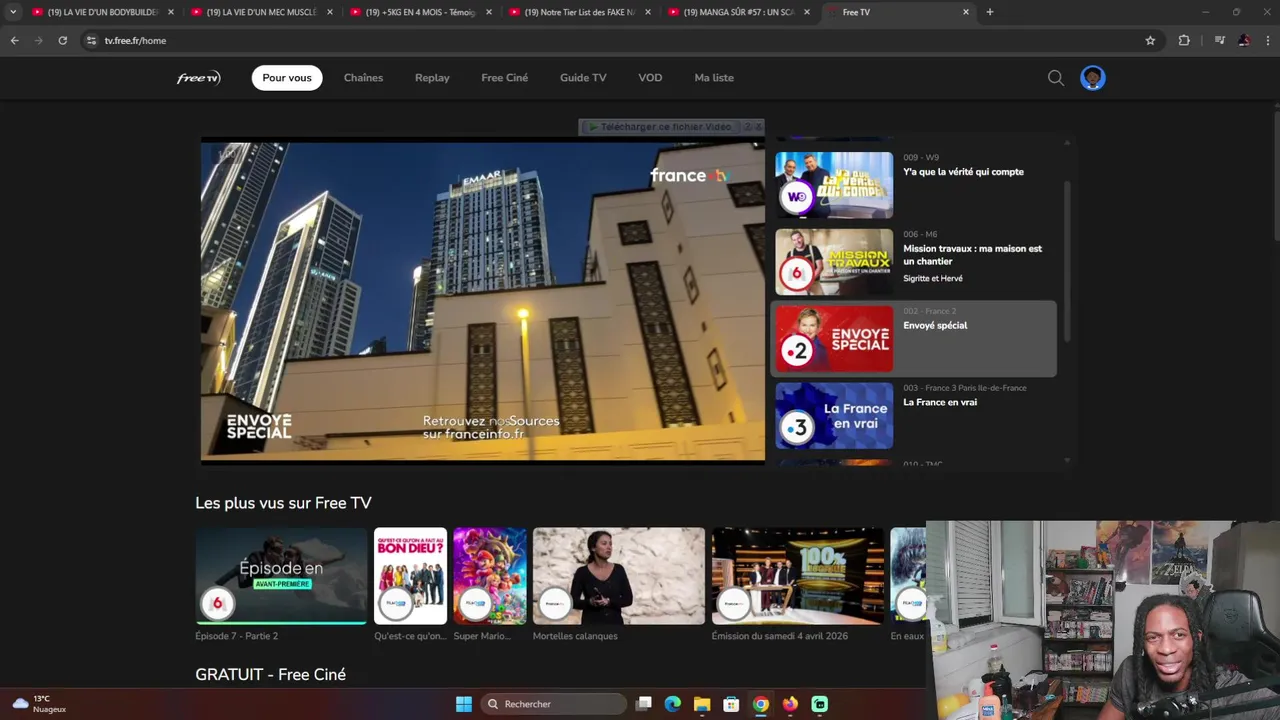Image resolution: width=1280 pixels, height=720 pixels.
Task: Click the GRATUIT - Free Ciné heading
Action: (270, 675)
